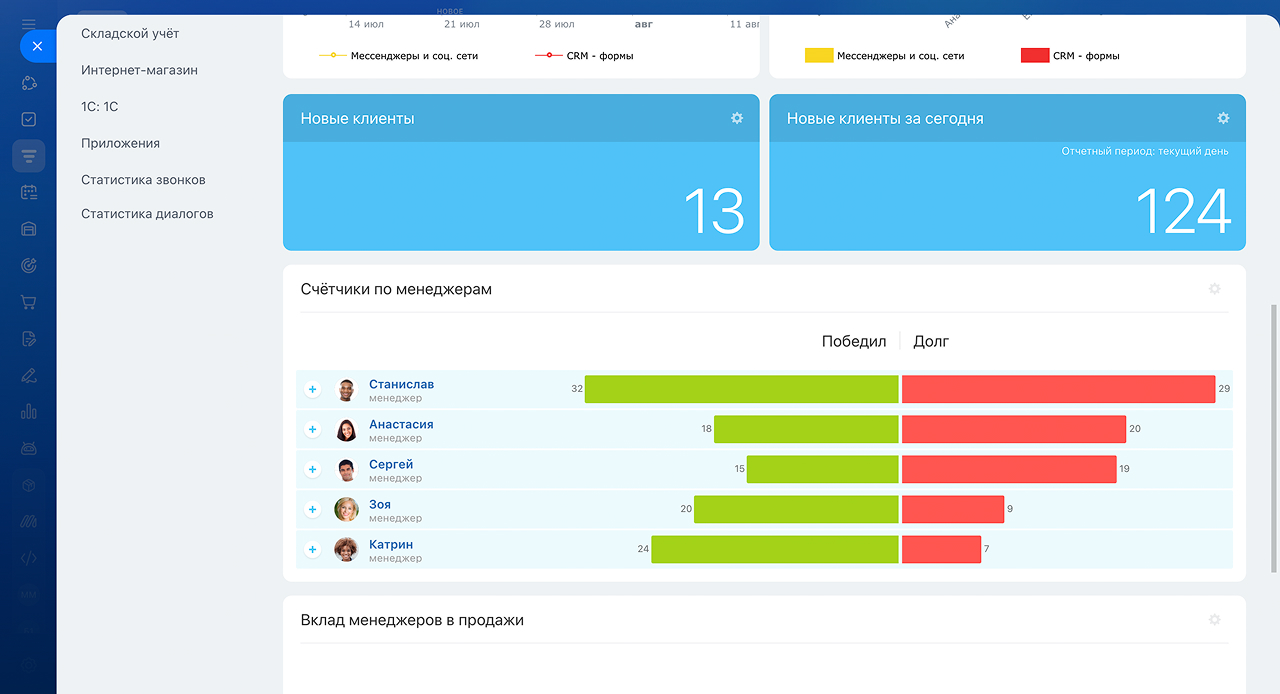The width and height of the screenshot is (1280, 694).
Task: Click Станислав's avatar photo
Action: (x=346, y=390)
